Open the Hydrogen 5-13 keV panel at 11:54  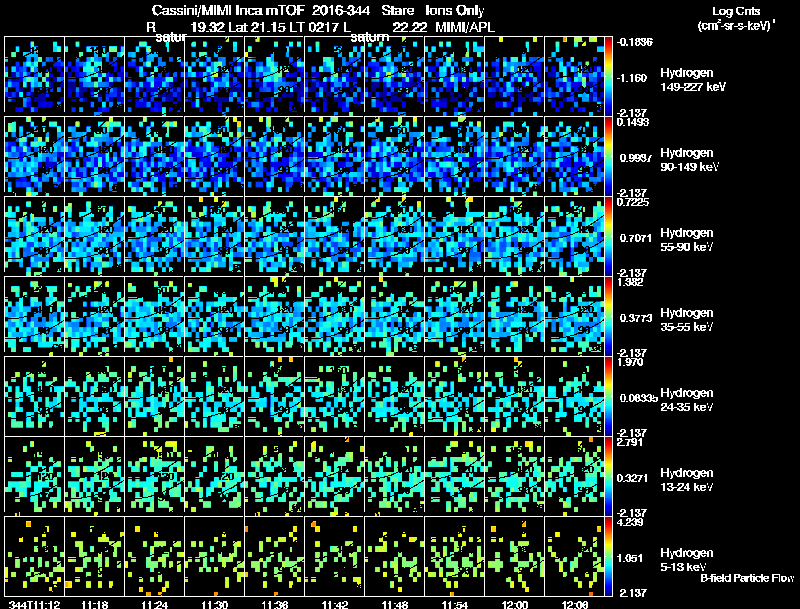tap(455, 556)
